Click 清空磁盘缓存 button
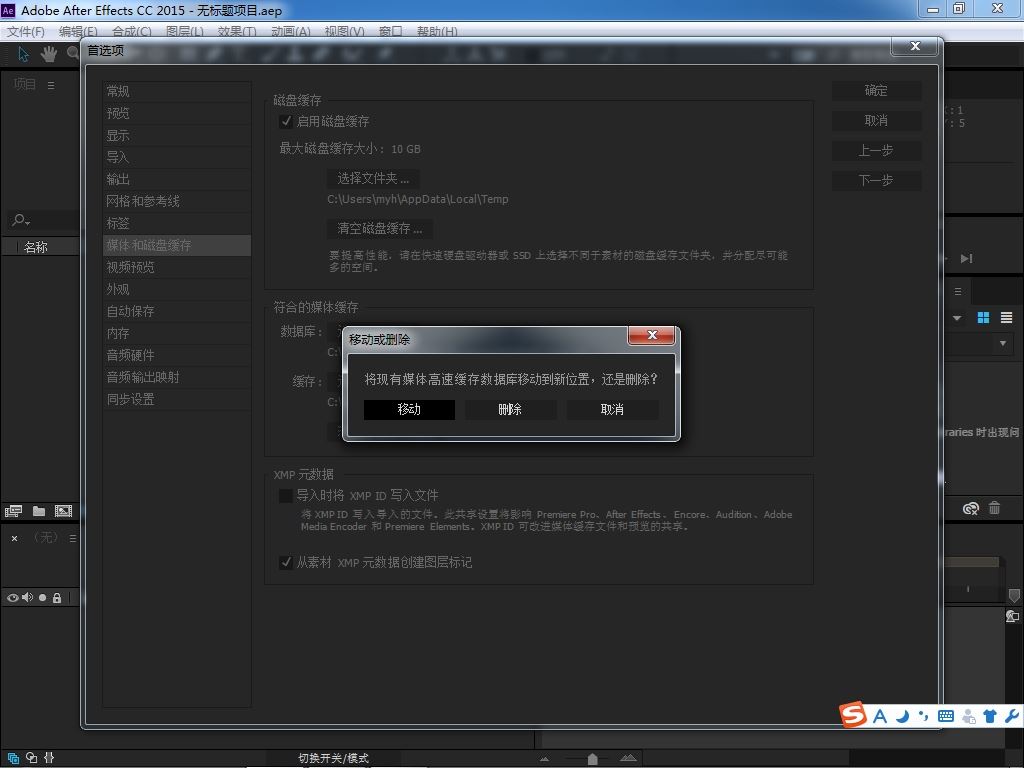This screenshot has width=1024, height=768. tap(379, 229)
